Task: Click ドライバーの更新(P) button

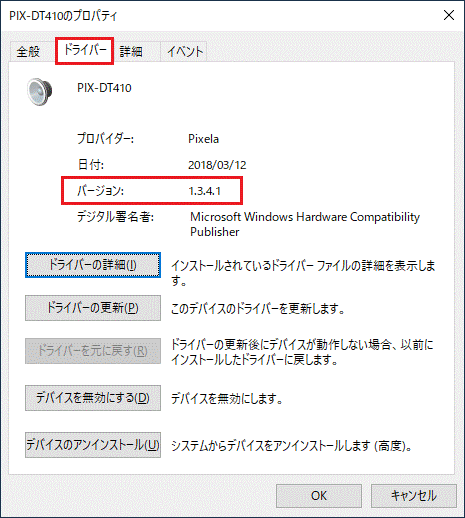Action: point(93,308)
